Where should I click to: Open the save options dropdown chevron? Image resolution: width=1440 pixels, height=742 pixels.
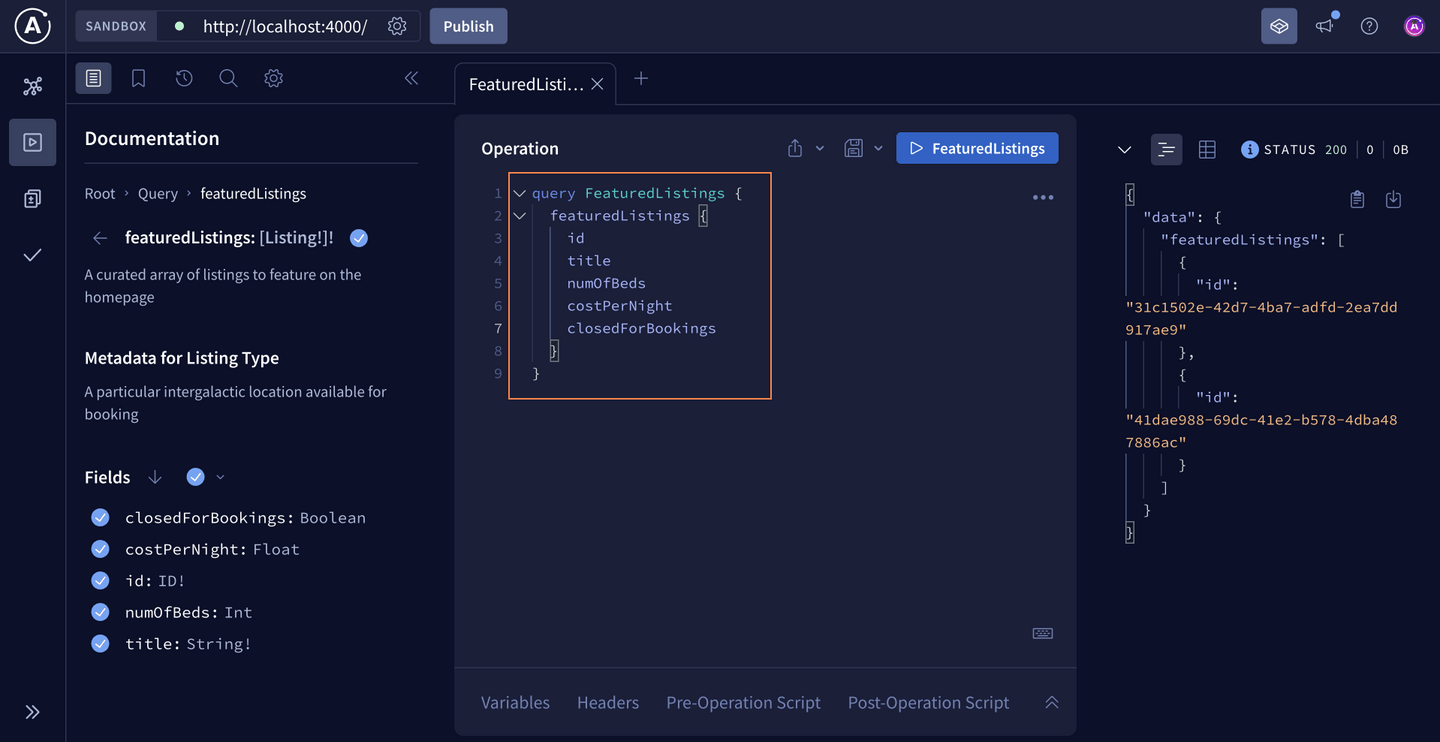tap(879, 147)
